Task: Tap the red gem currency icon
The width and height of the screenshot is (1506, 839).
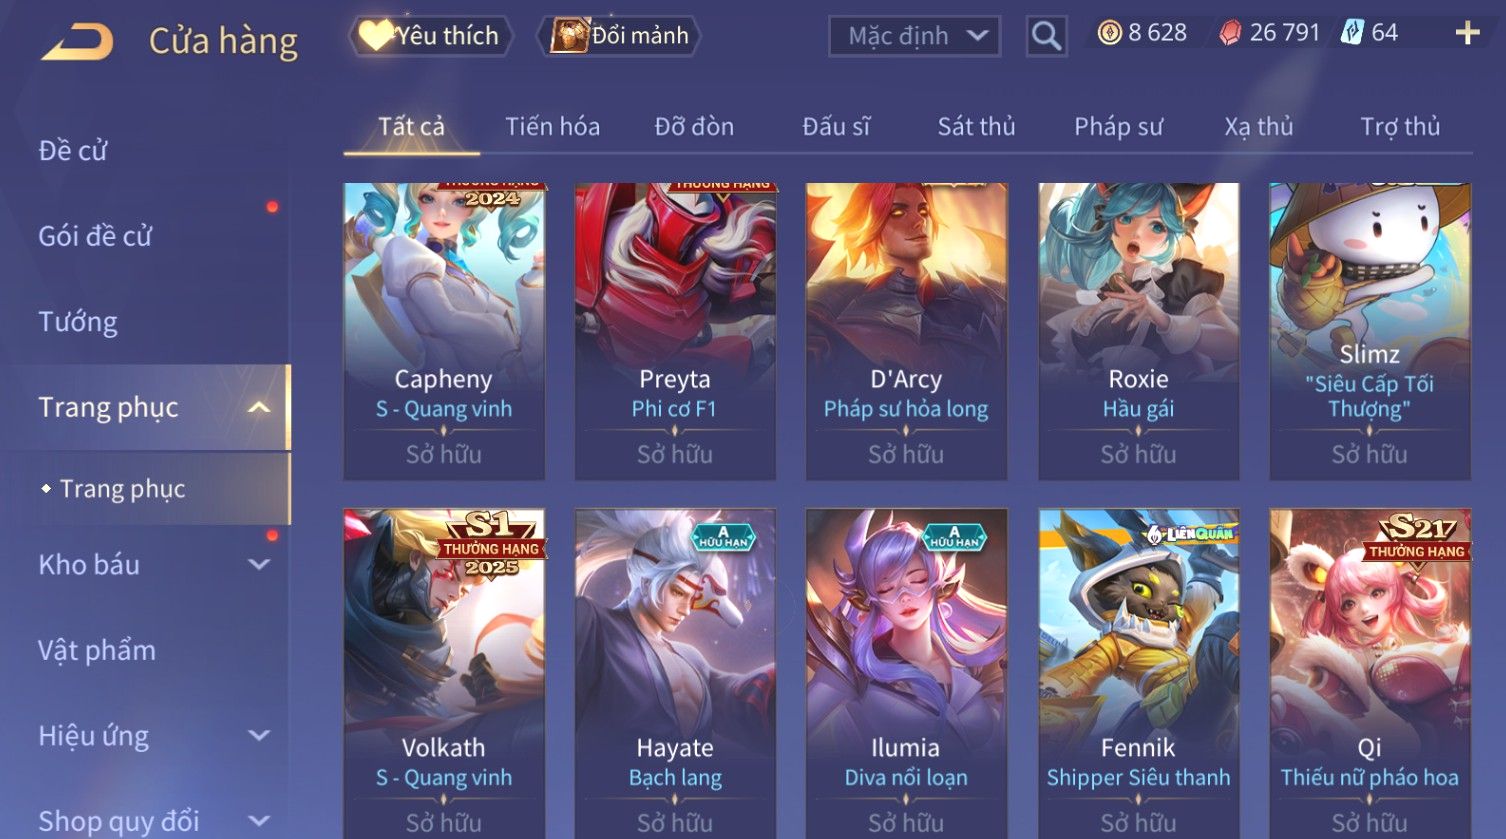Action: pos(1230,33)
